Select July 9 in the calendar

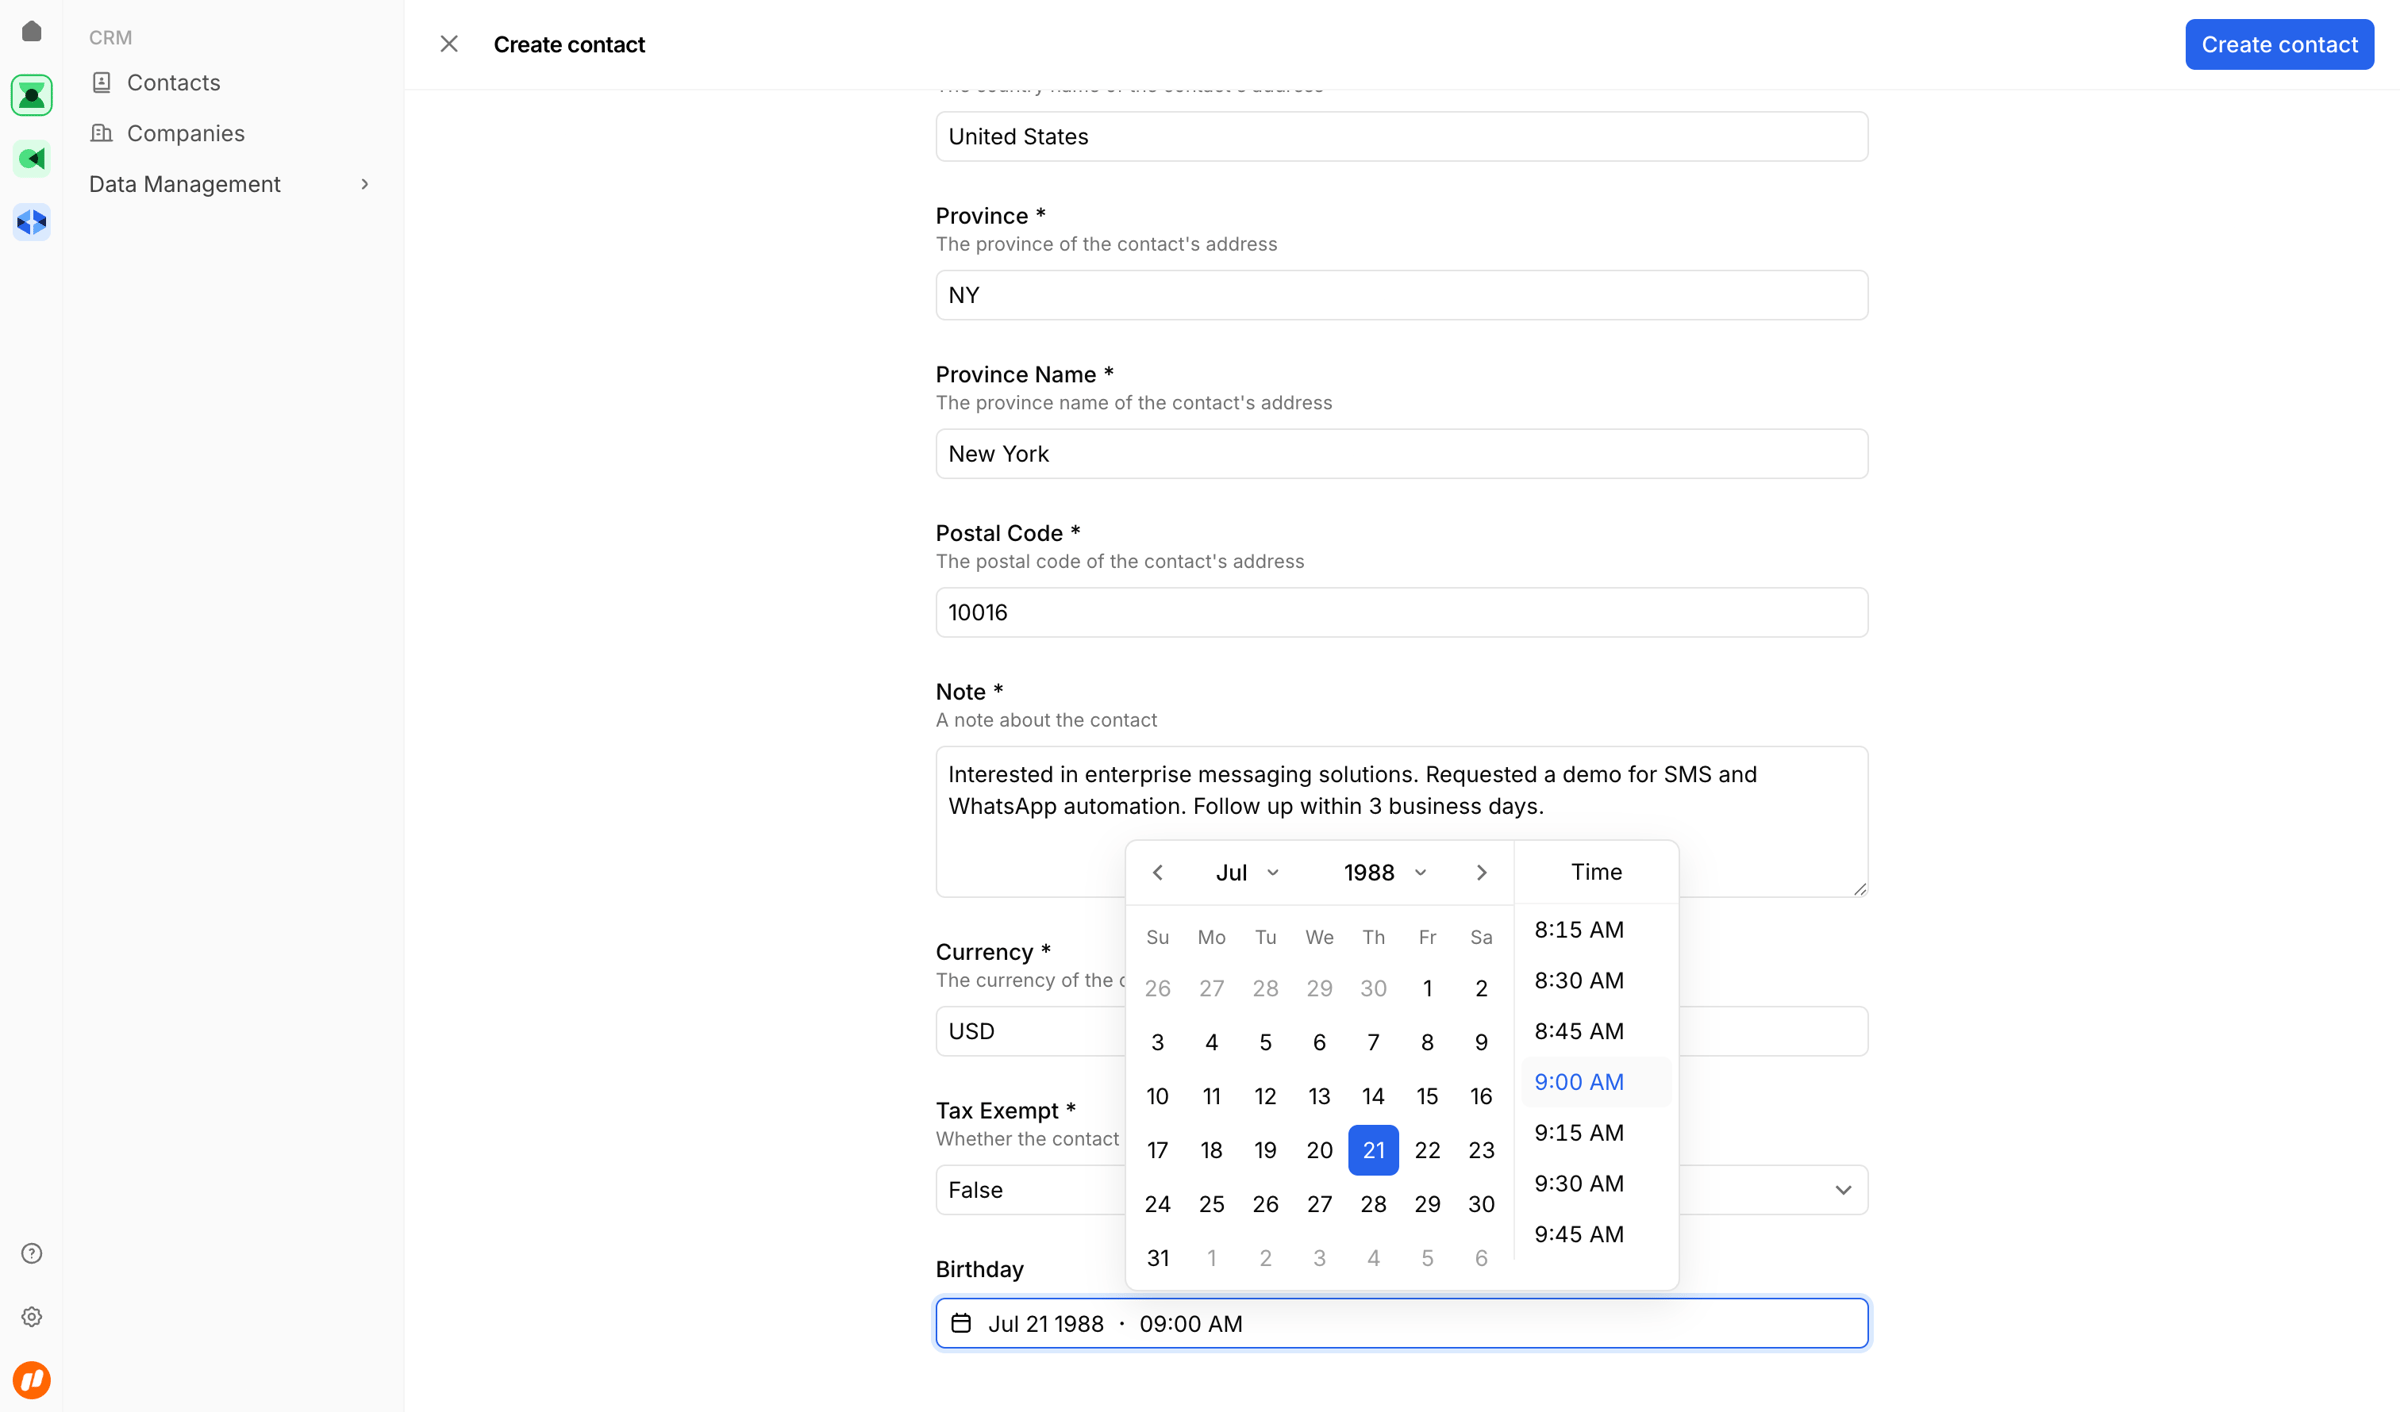point(1481,1042)
